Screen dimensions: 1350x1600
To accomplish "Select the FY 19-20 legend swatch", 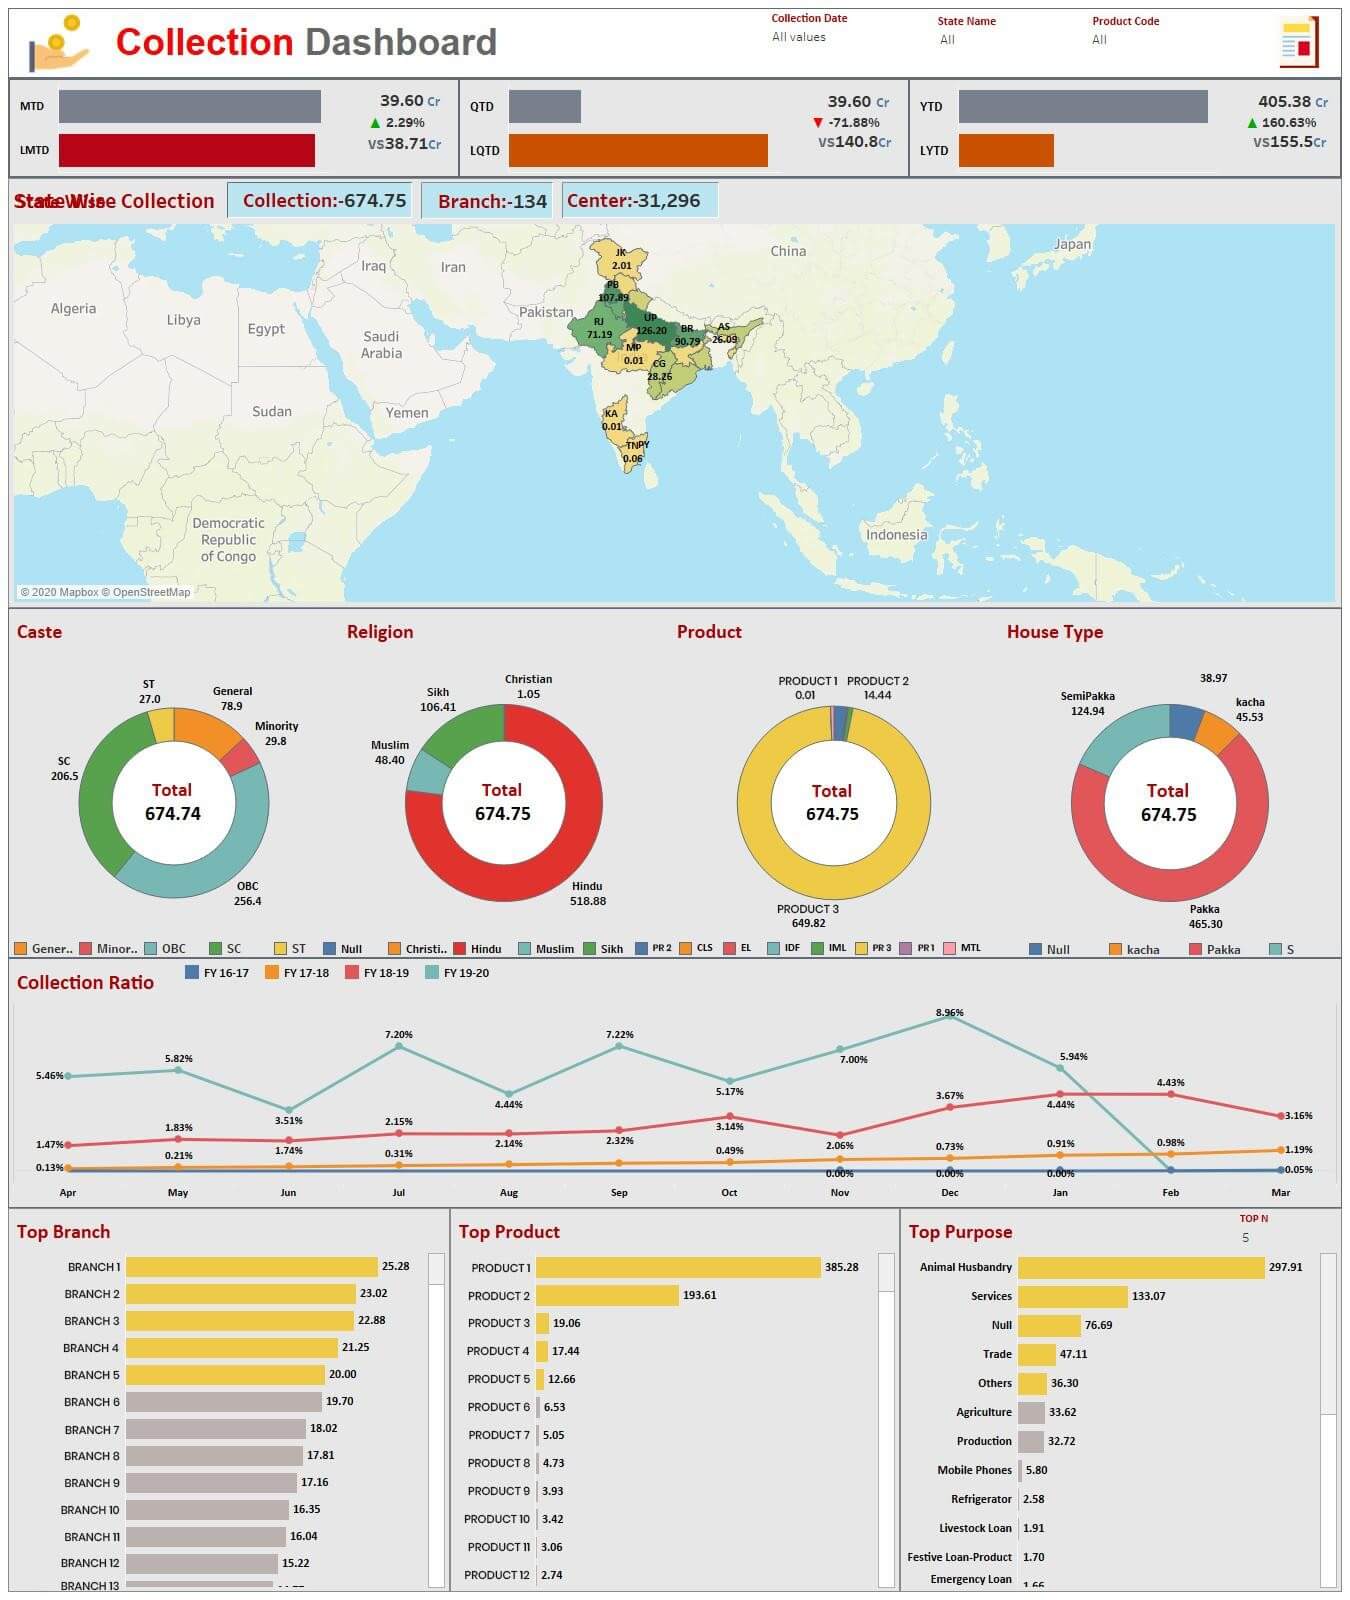I will [432, 973].
